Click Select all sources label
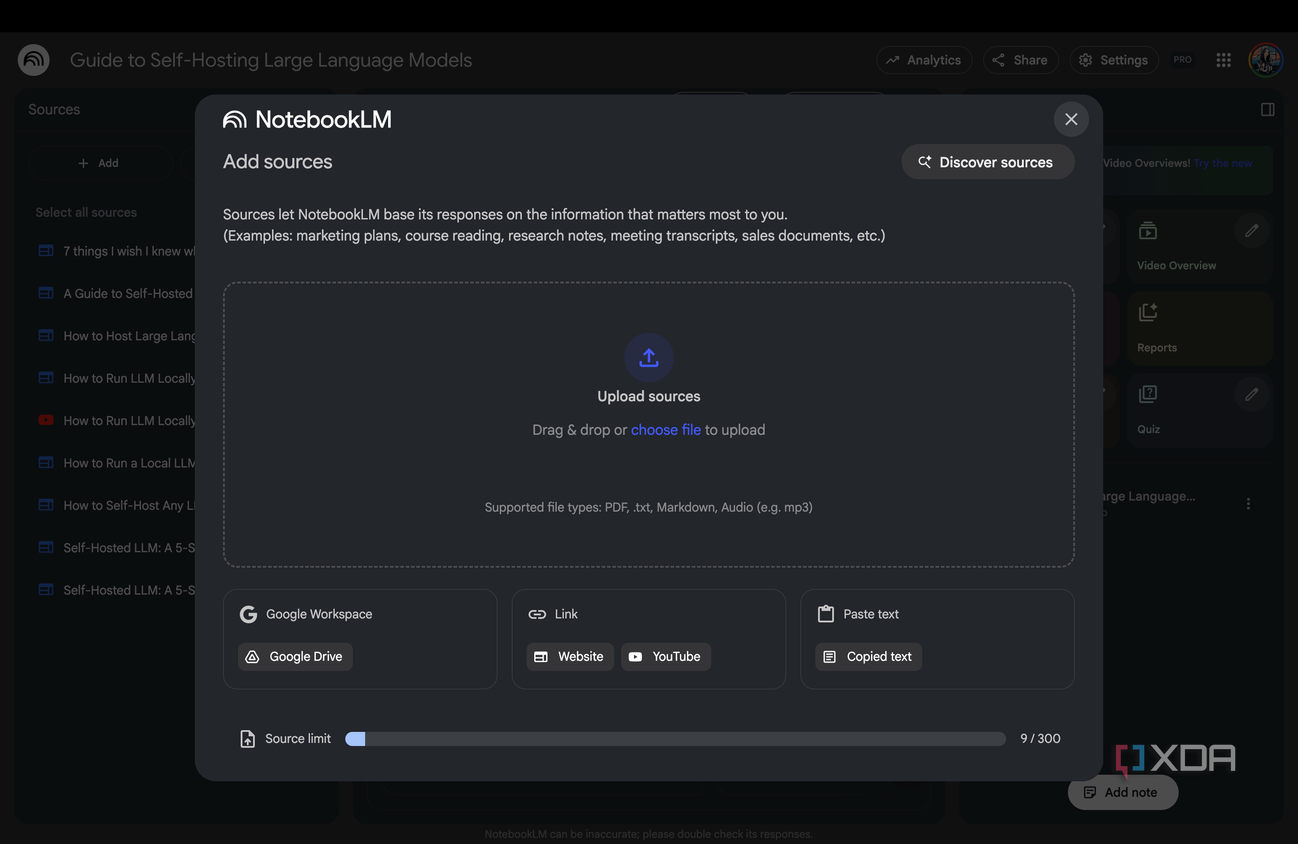 [x=86, y=212]
